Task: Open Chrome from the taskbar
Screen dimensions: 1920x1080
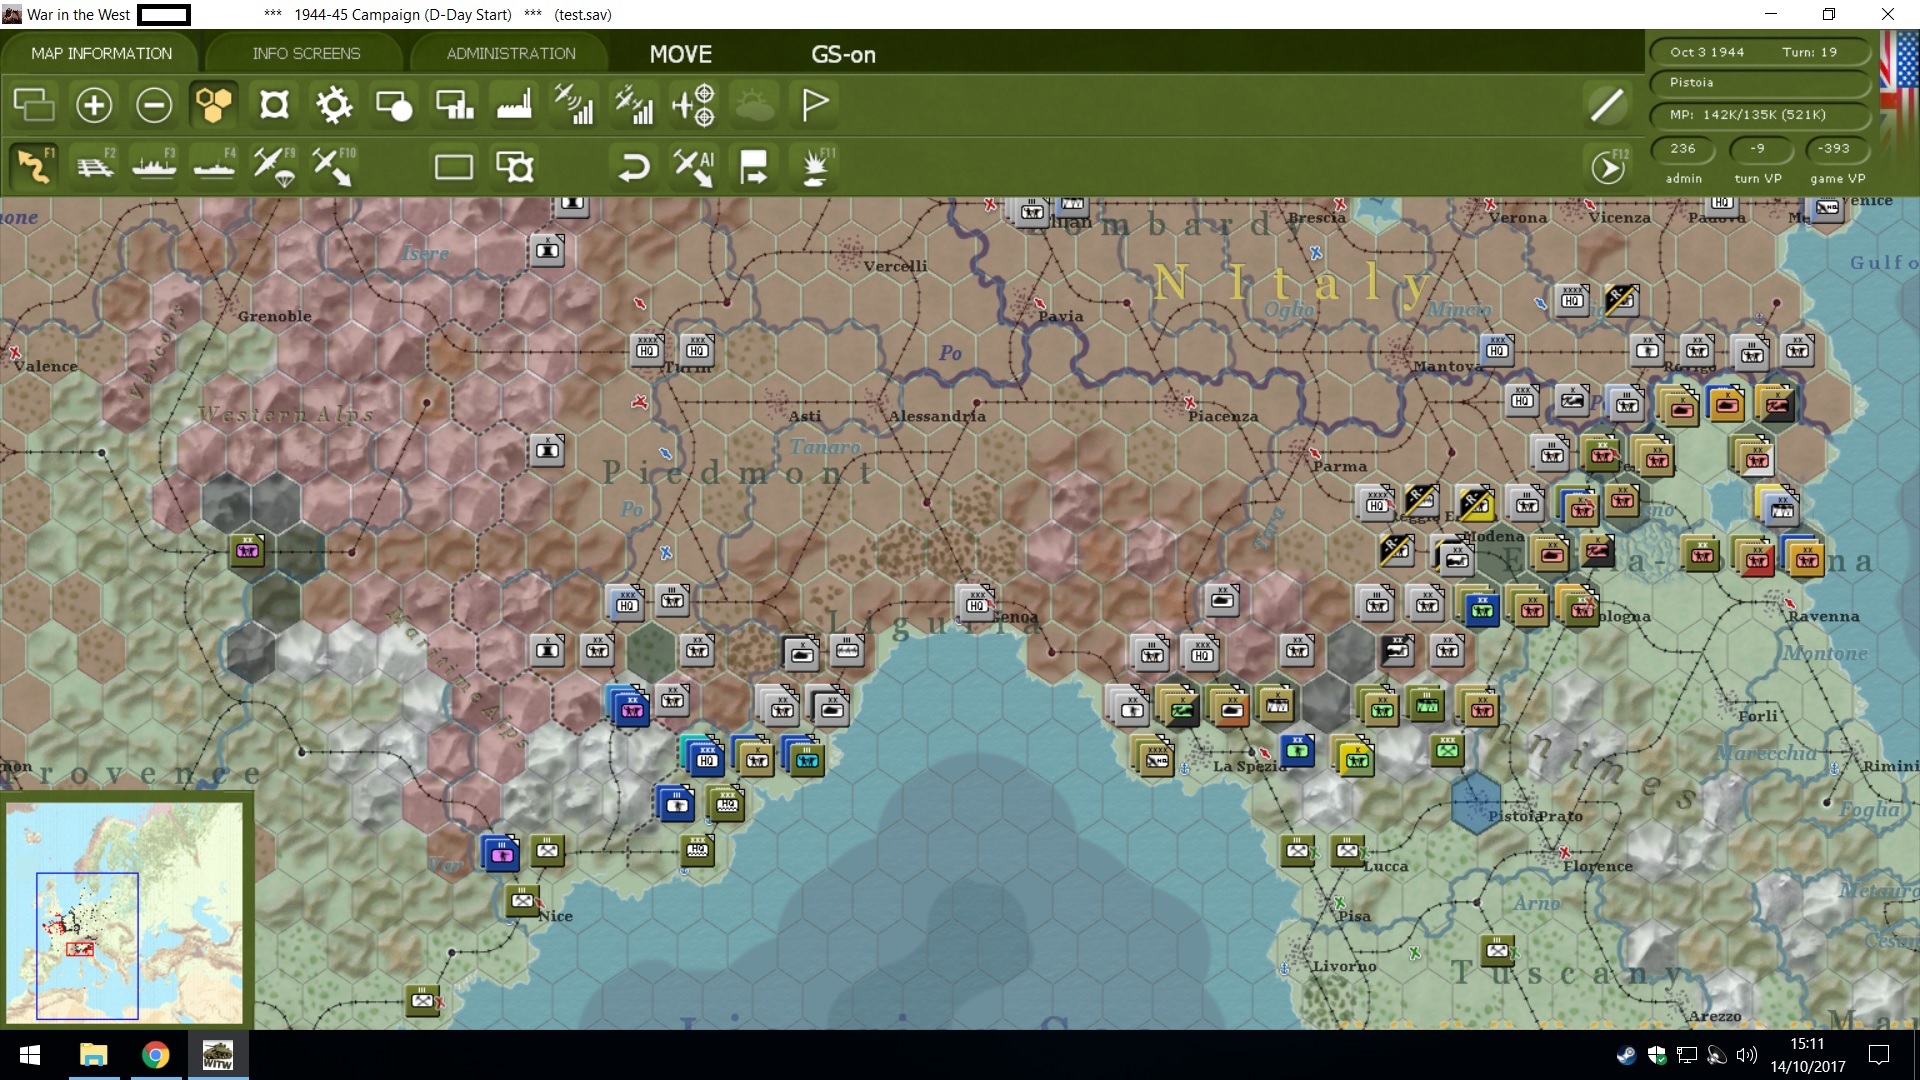Action: tap(155, 1055)
